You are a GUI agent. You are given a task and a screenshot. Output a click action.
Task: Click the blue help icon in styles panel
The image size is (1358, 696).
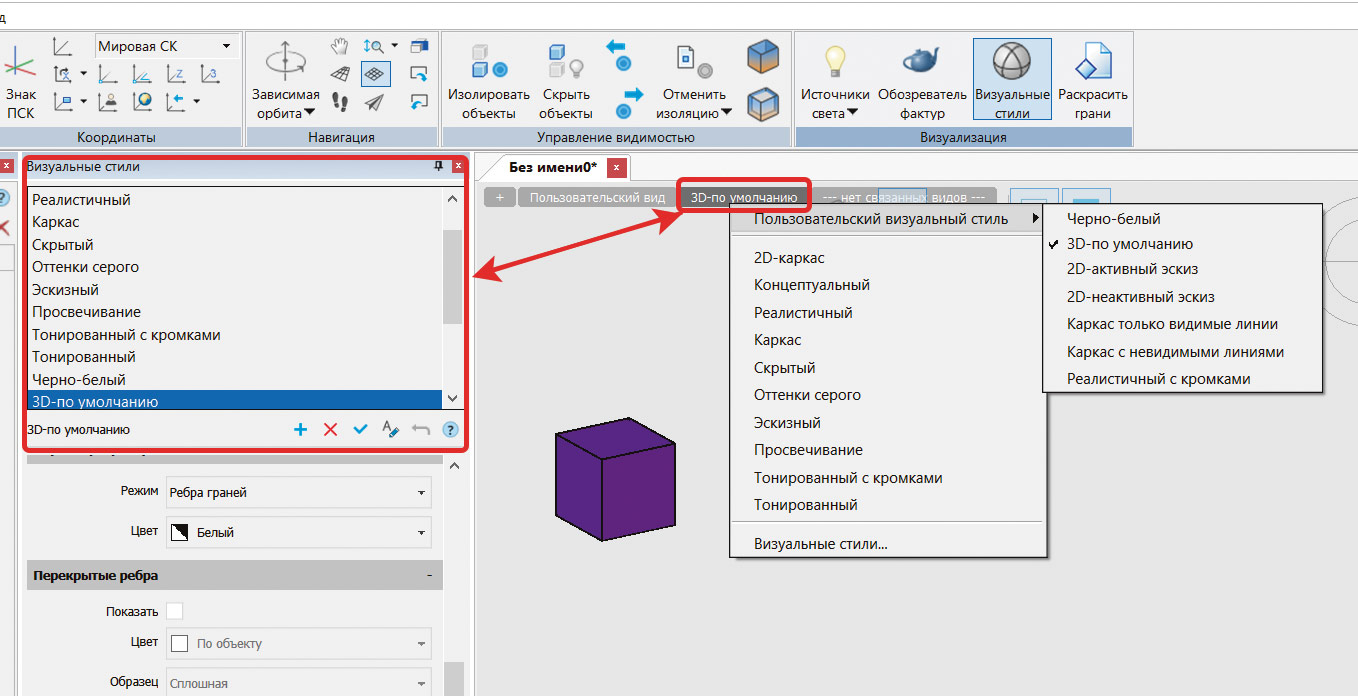point(450,429)
